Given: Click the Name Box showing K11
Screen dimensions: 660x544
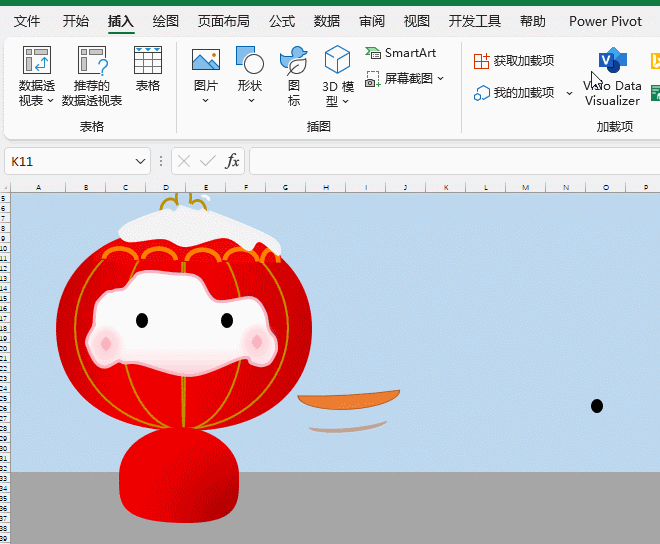Looking at the screenshot, I should point(67,161).
